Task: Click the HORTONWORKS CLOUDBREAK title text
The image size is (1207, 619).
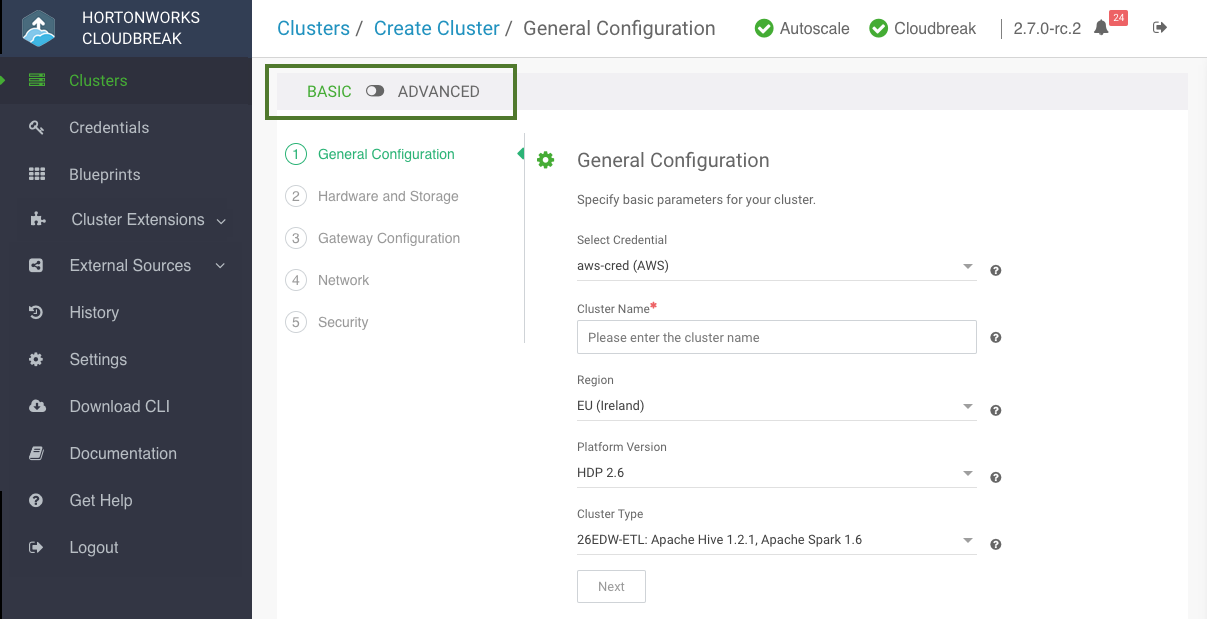Action: click(x=141, y=28)
